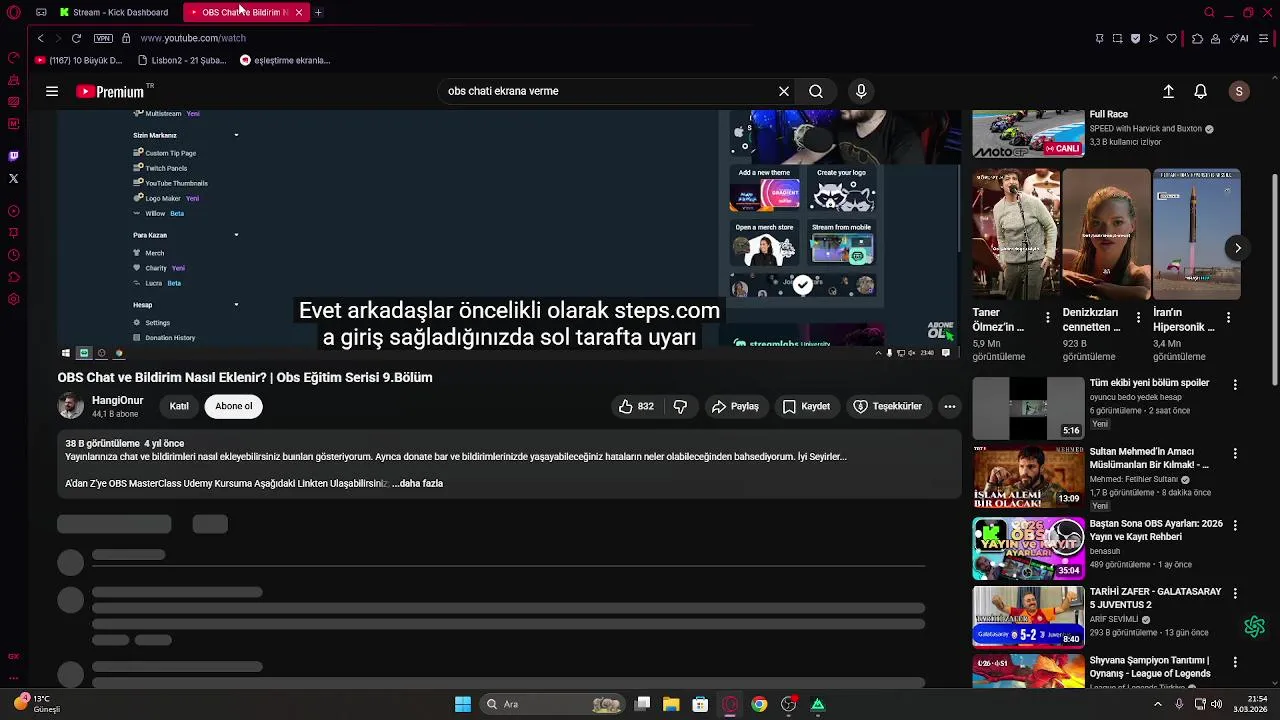The height and width of the screenshot is (720, 1280).
Task: Open Opera AI toolbar button
Action: (x=1239, y=38)
